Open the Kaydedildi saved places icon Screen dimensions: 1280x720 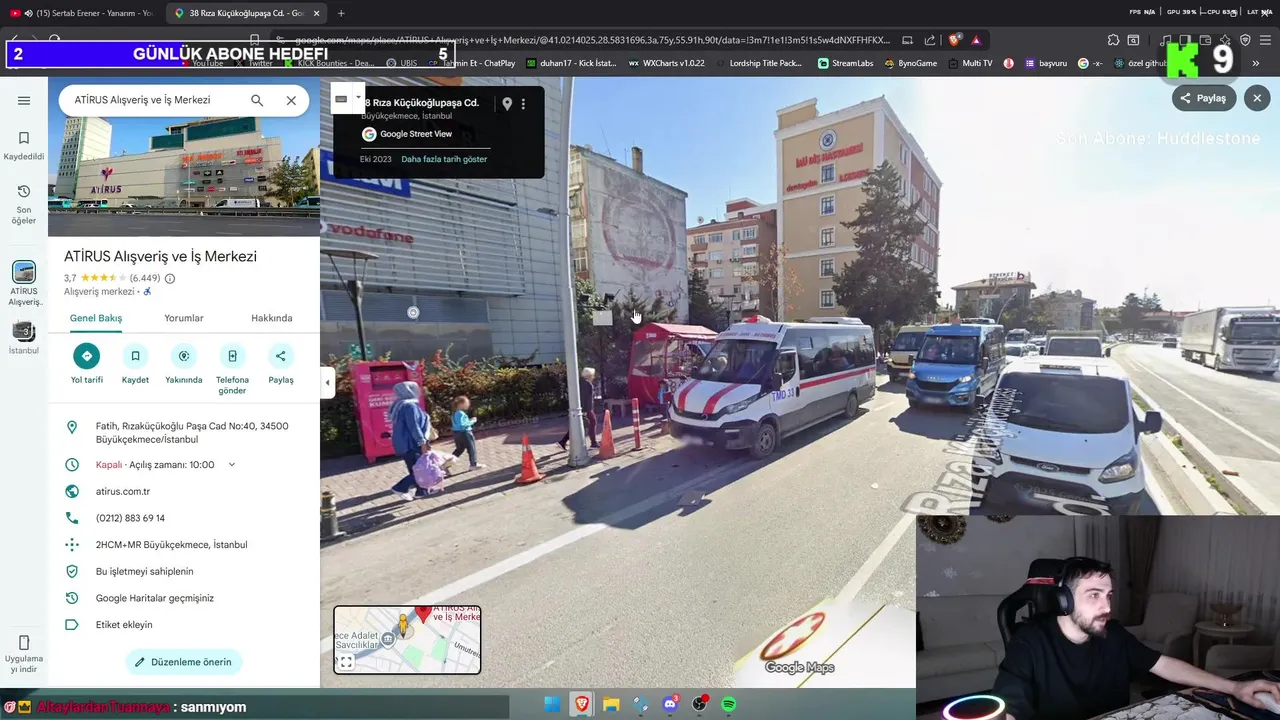point(24,138)
